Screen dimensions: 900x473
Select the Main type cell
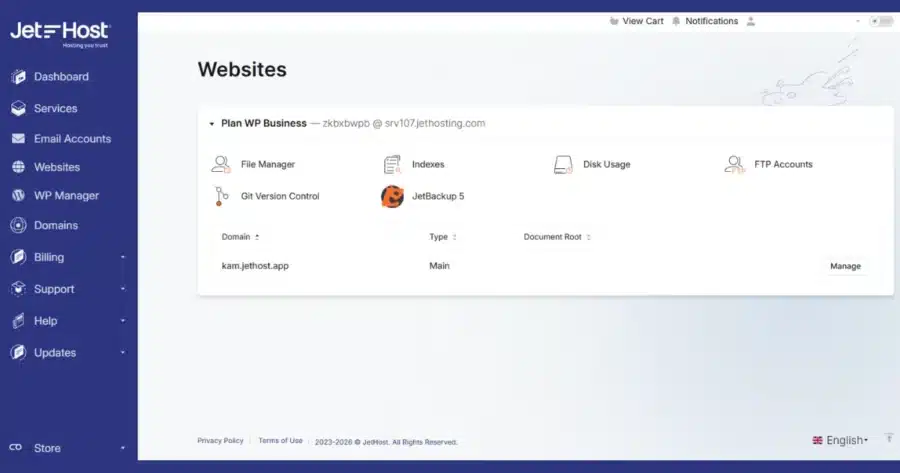point(440,266)
